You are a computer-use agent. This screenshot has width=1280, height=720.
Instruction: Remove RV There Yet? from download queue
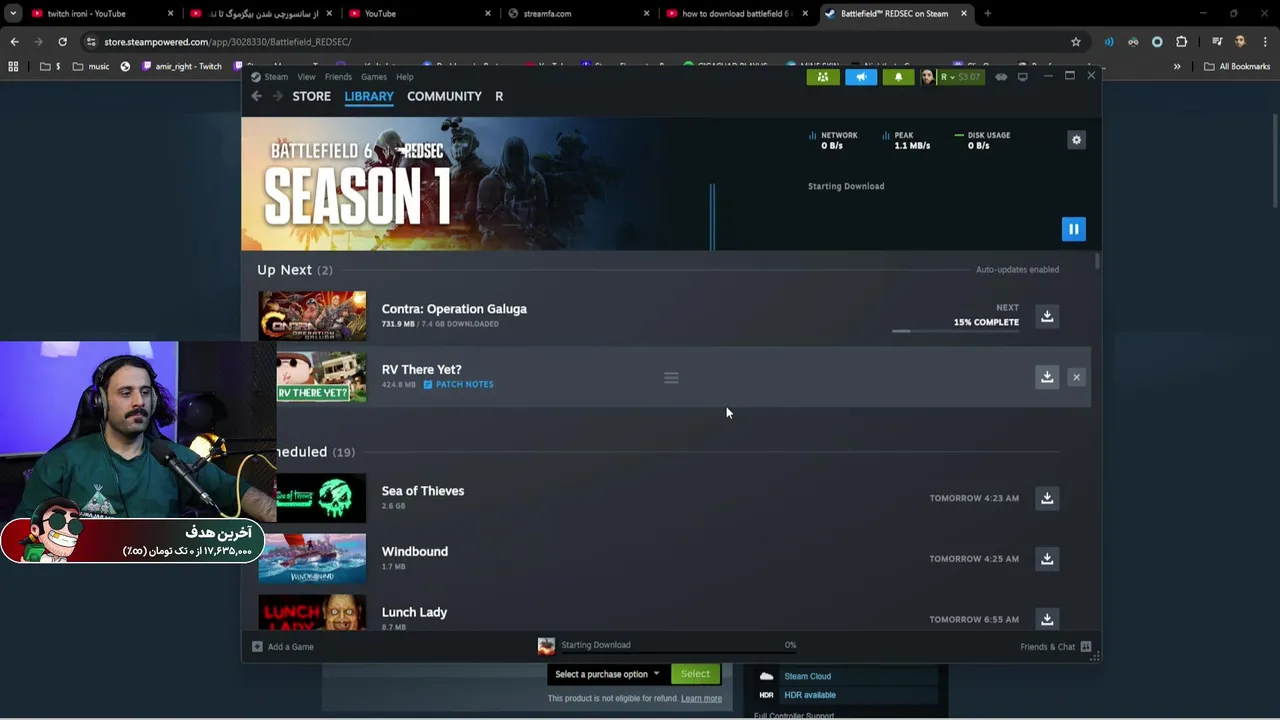(1076, 377)
